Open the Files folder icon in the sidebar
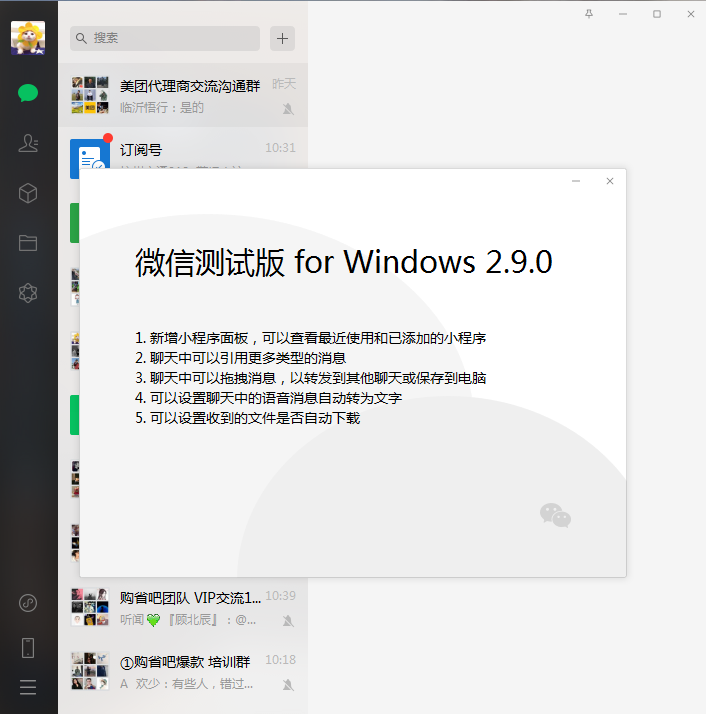The image size is (706, 714). [28, 243]
